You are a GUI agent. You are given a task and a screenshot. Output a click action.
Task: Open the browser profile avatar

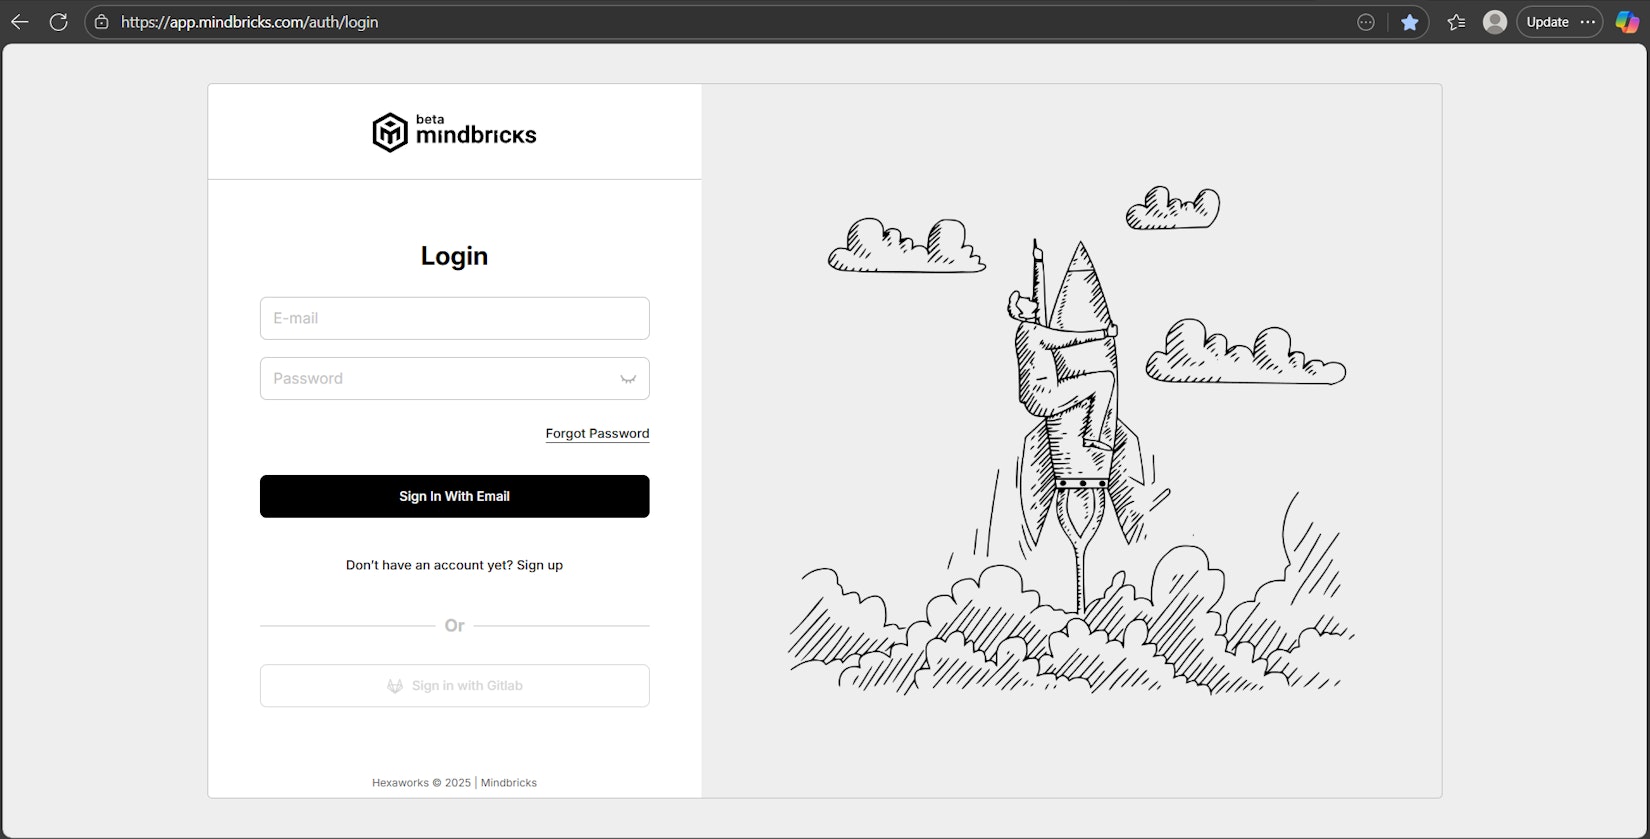1495,22
